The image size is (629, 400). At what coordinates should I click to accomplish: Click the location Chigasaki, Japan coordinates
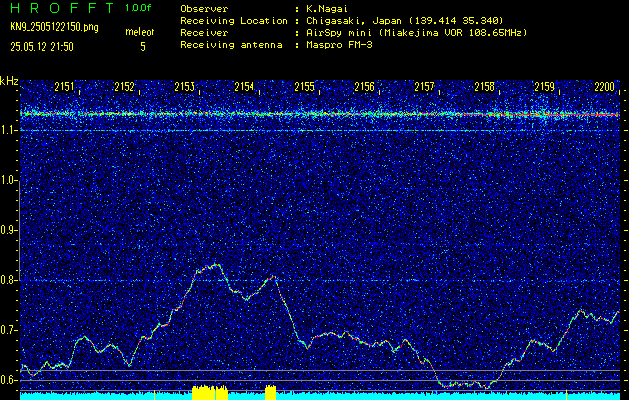[405, 21]
